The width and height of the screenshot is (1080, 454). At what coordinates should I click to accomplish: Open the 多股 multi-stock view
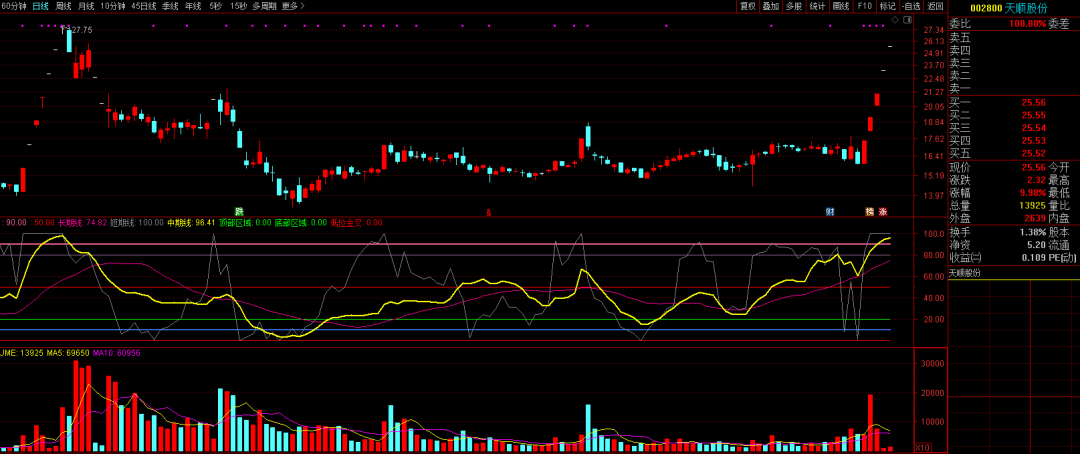tap(793, 6)
